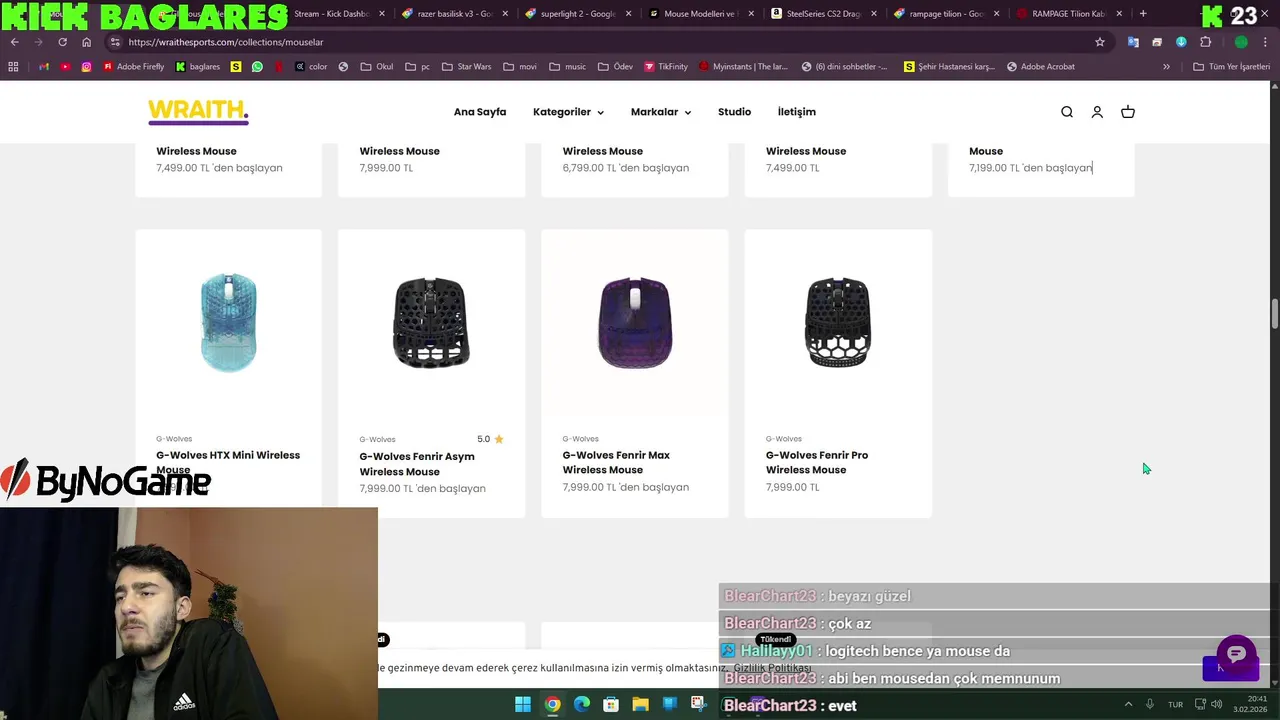Open the site search magnifier icon
This screenshot has width=1280, height=720.
coord(1067,112)
